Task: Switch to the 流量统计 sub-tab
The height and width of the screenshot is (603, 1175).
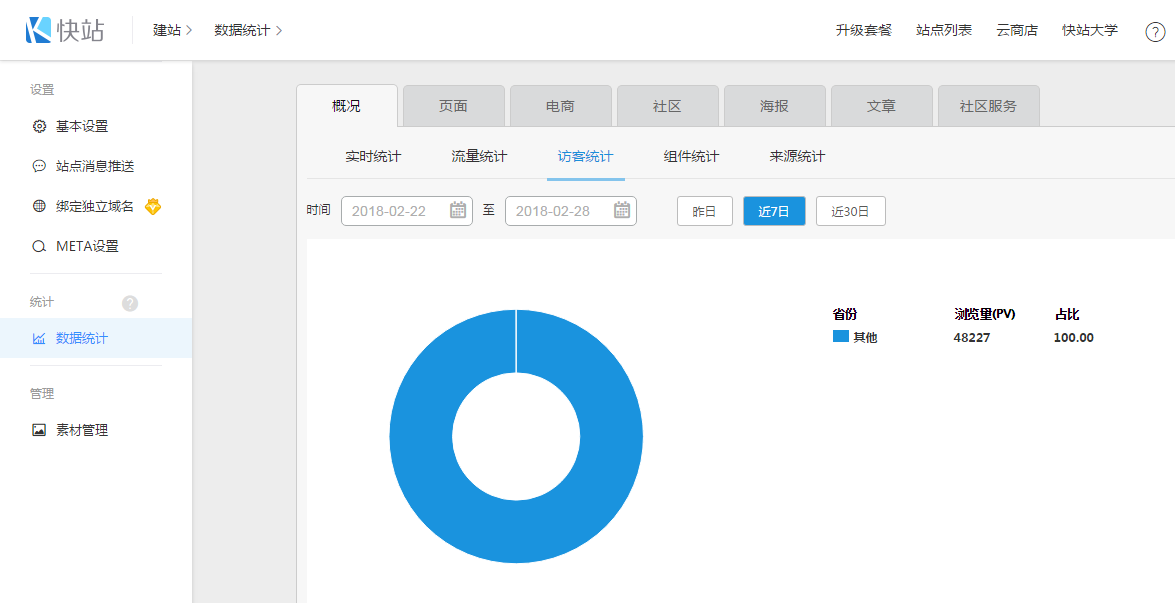Action: tap(479, 156)
